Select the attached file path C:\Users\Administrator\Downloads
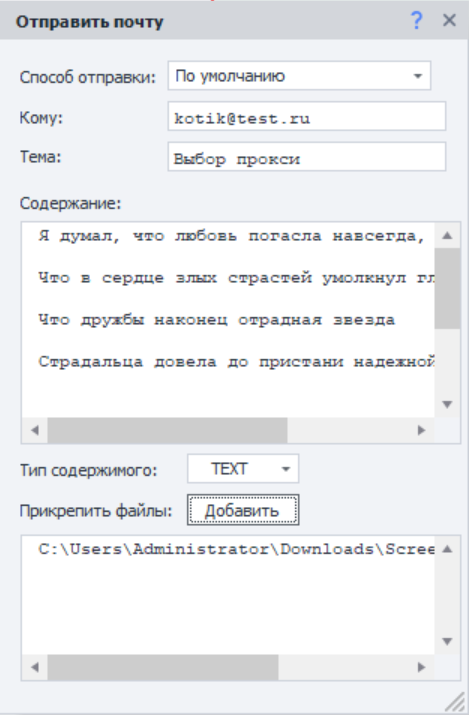This screenshot has width=469, height=715. pos(236,549)
